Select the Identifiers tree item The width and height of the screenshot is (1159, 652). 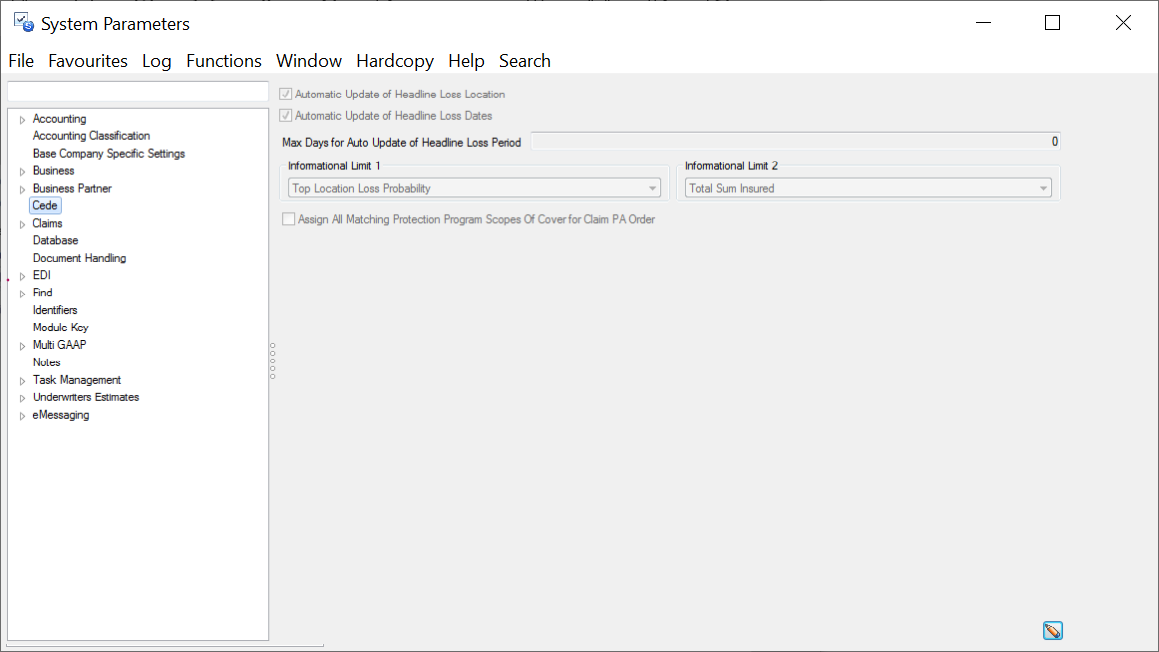[x=55, y=310]
